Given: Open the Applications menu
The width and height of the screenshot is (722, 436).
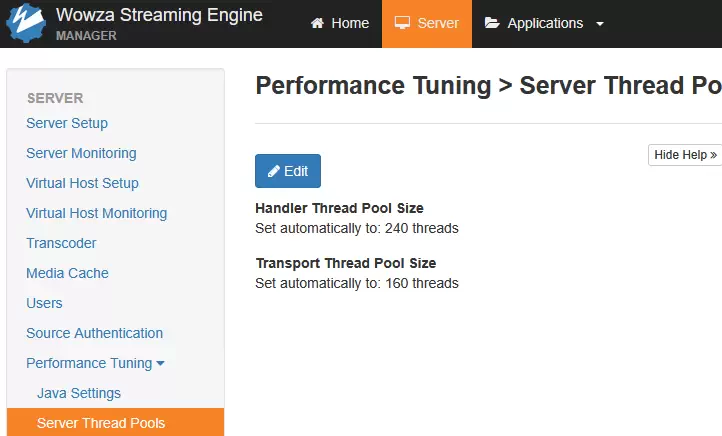Looking at the screenshot, I should pos(544,23).
